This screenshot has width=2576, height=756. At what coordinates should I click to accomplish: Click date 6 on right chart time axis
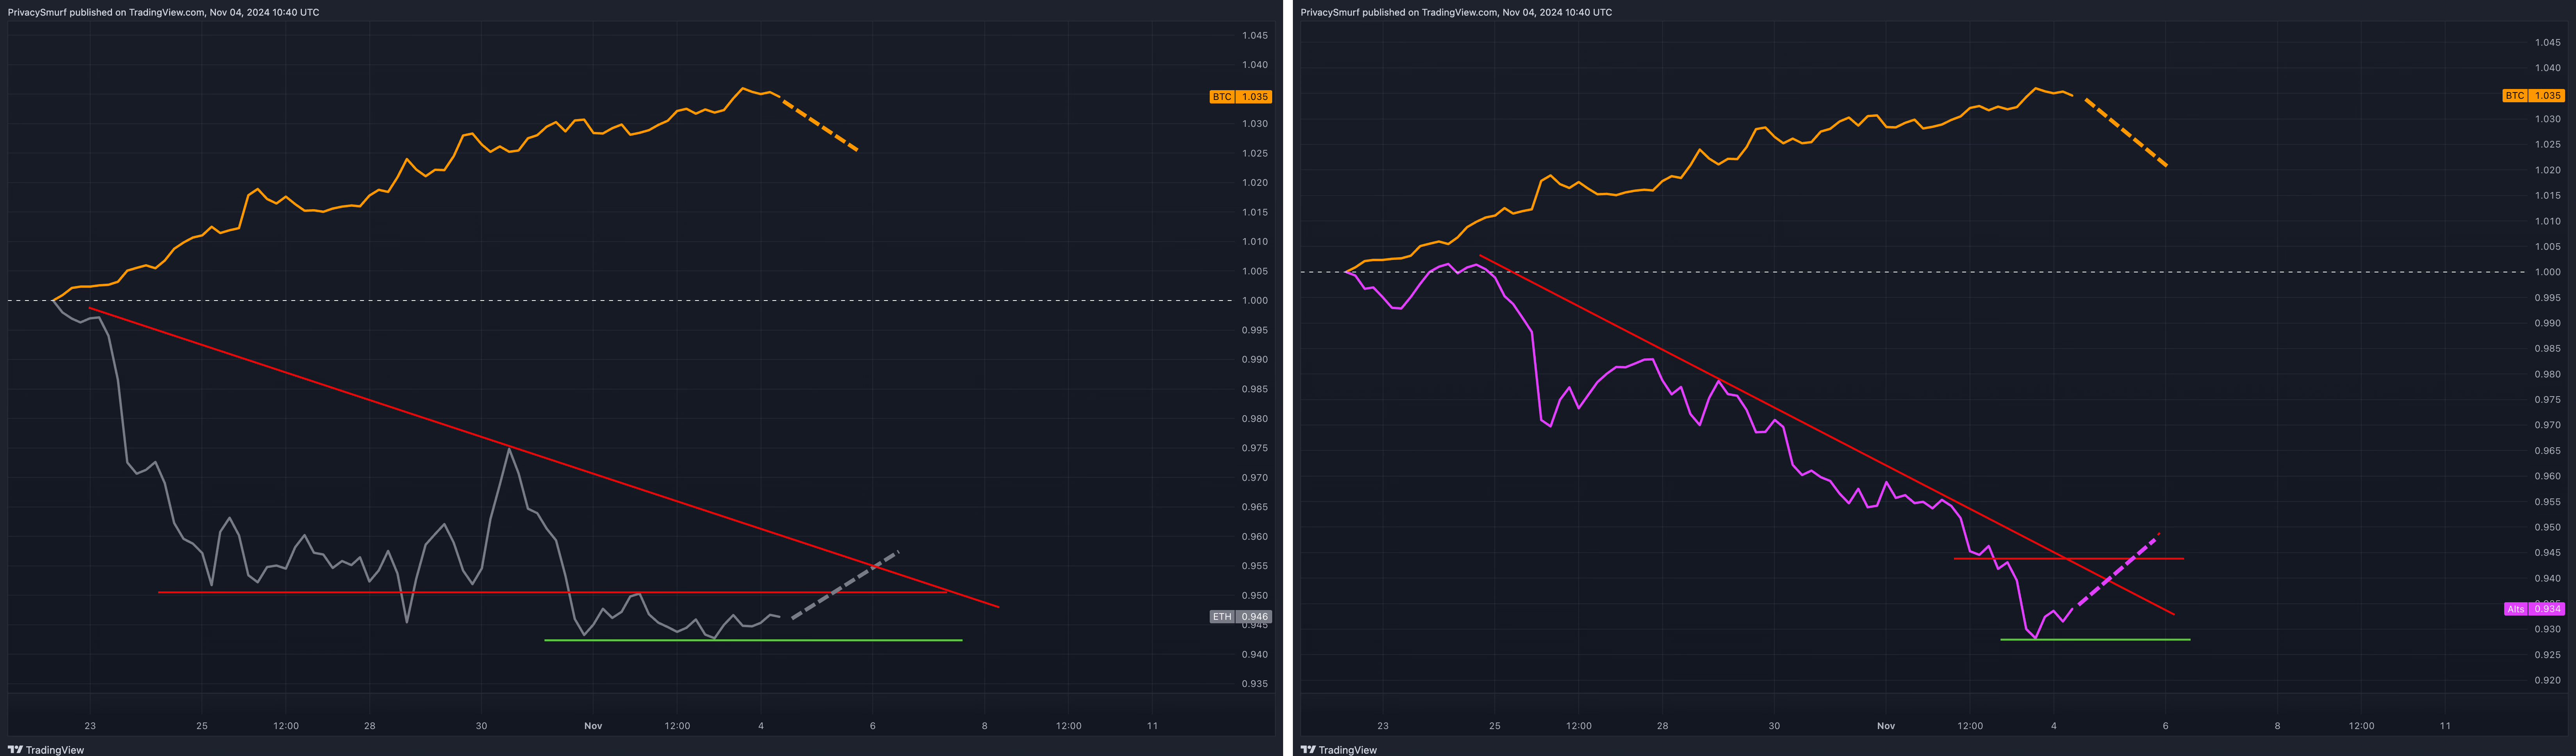tap(2166, 726)
